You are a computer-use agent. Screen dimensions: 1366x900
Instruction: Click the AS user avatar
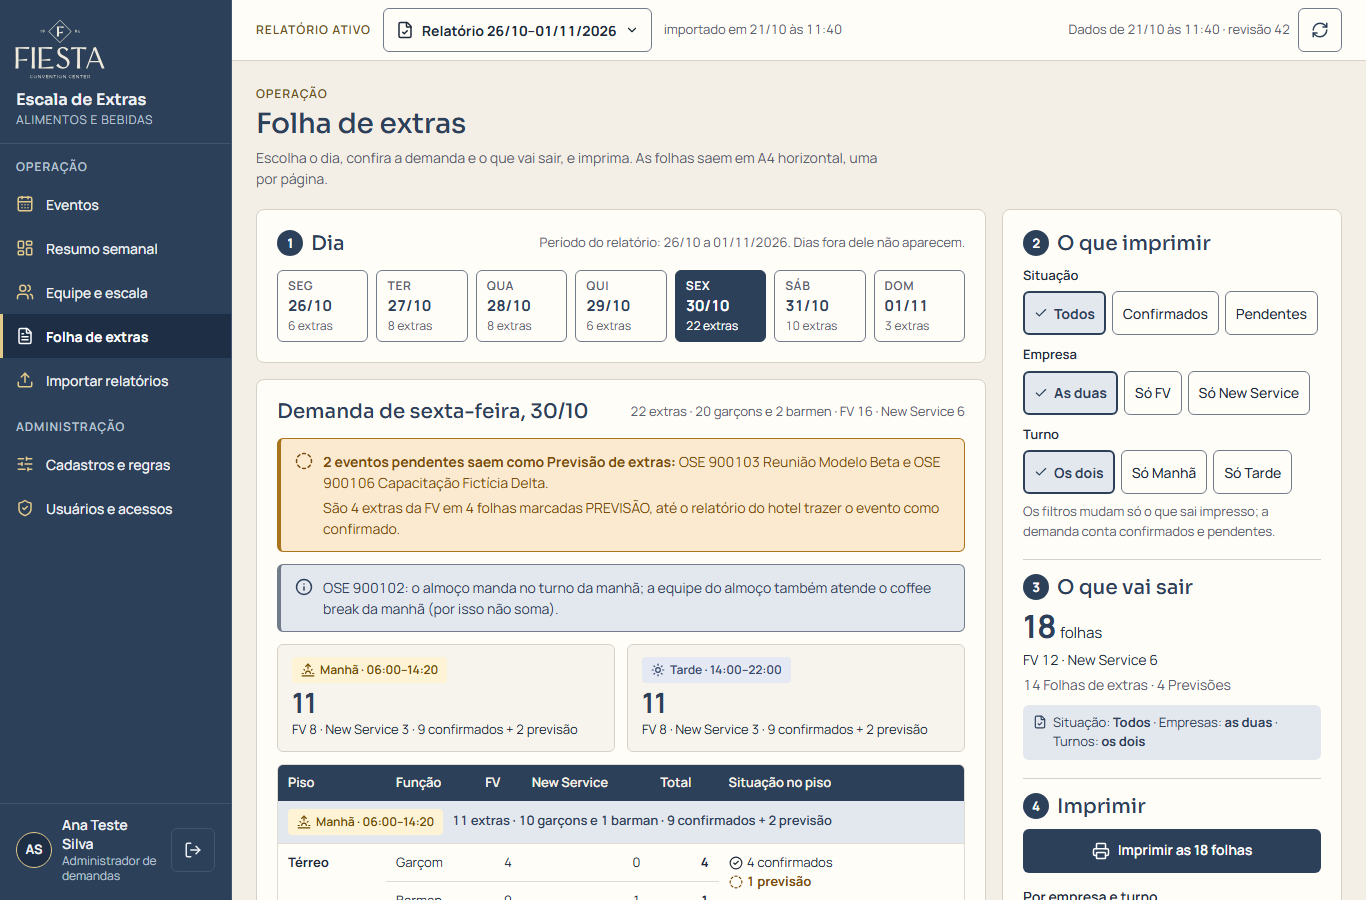click(34, 850)
